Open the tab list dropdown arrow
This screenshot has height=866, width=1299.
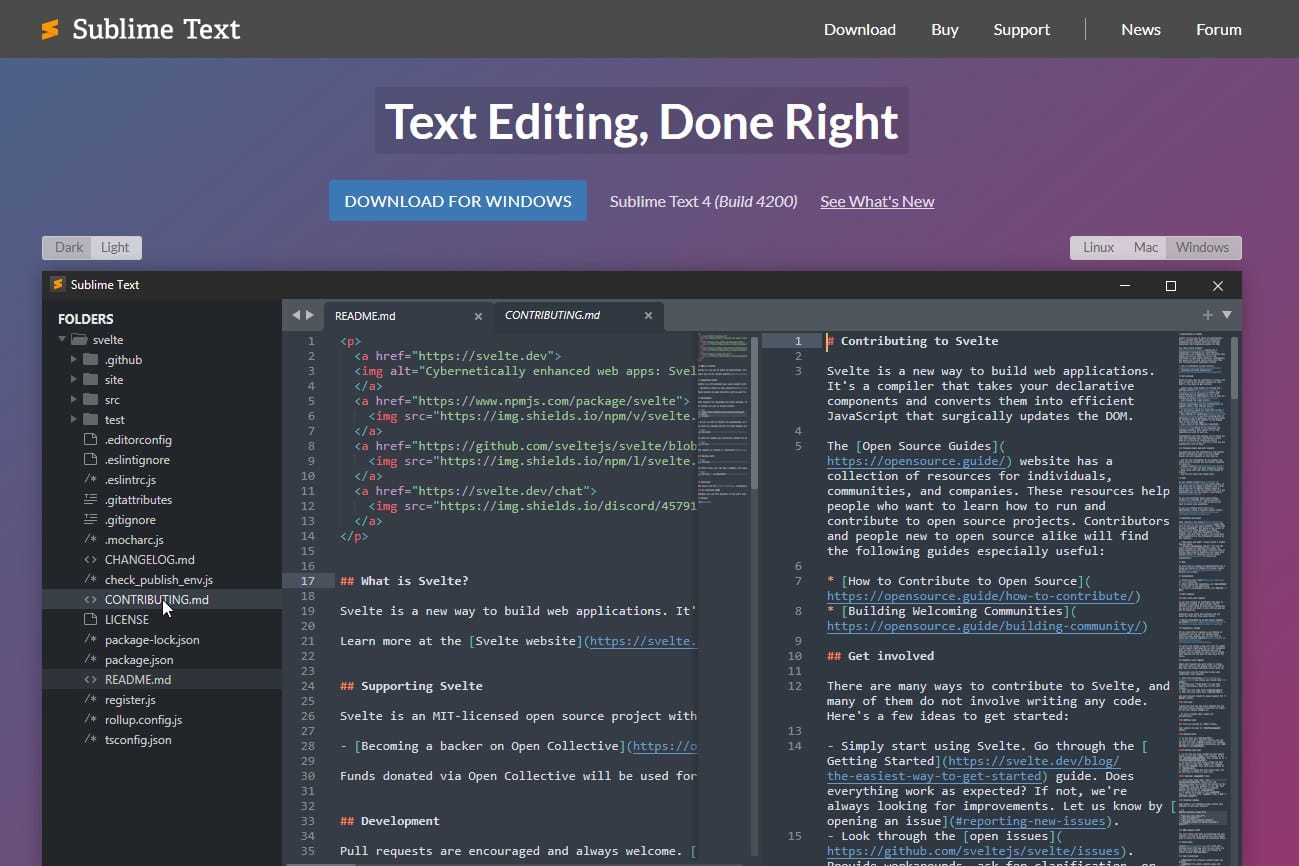click(x=1227, y=315)
